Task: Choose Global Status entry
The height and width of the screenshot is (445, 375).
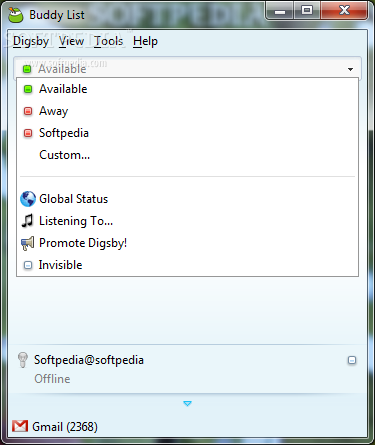Action: click(x=187, y=199)
